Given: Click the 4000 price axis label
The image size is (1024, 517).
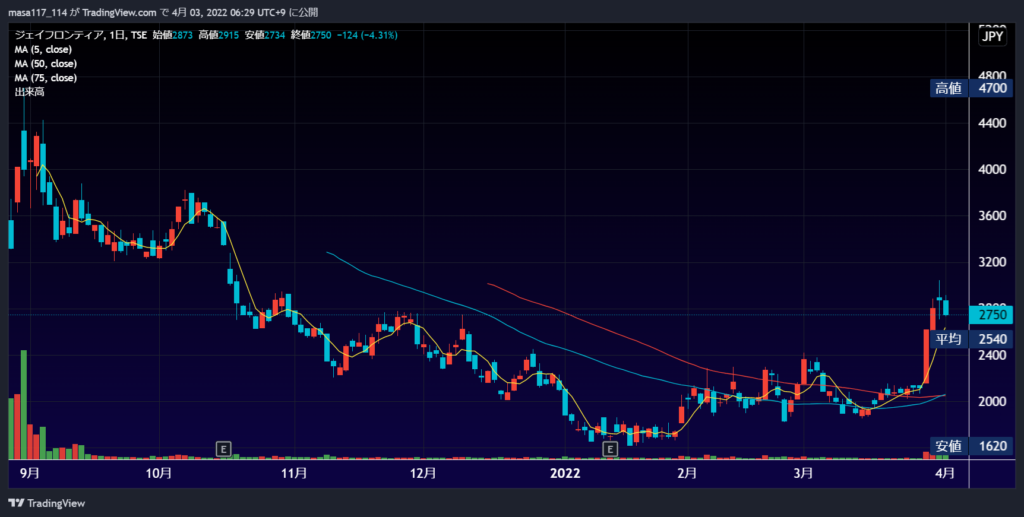Looking at the screenshot, I should click(x=992, y=169).
